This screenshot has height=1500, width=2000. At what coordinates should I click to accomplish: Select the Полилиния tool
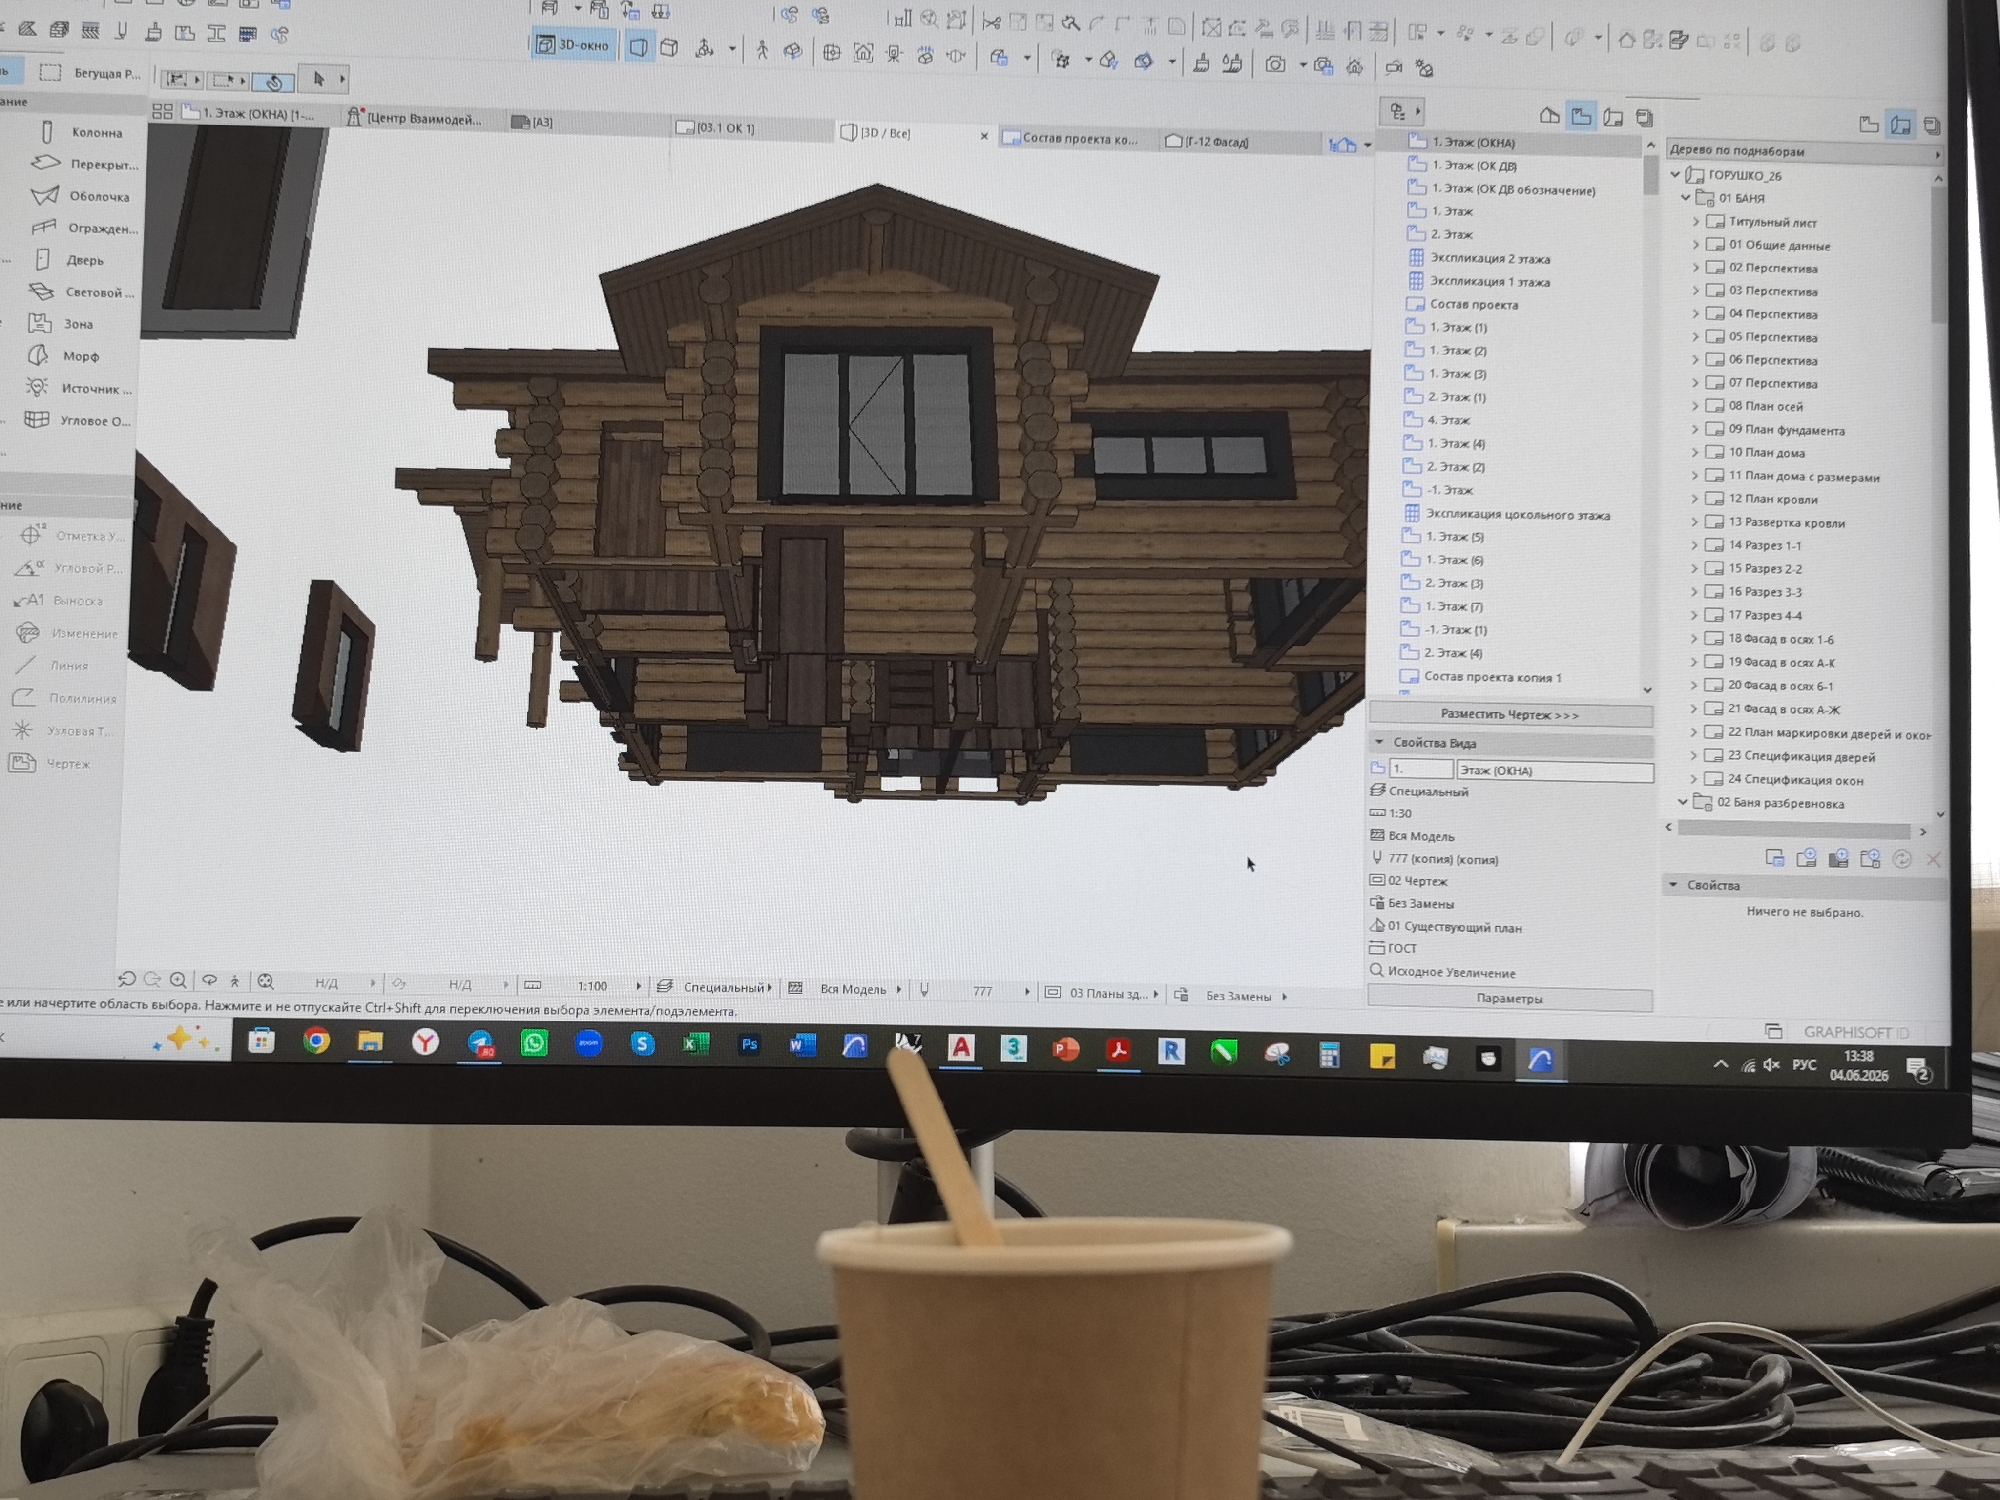(x=65, y=698)
